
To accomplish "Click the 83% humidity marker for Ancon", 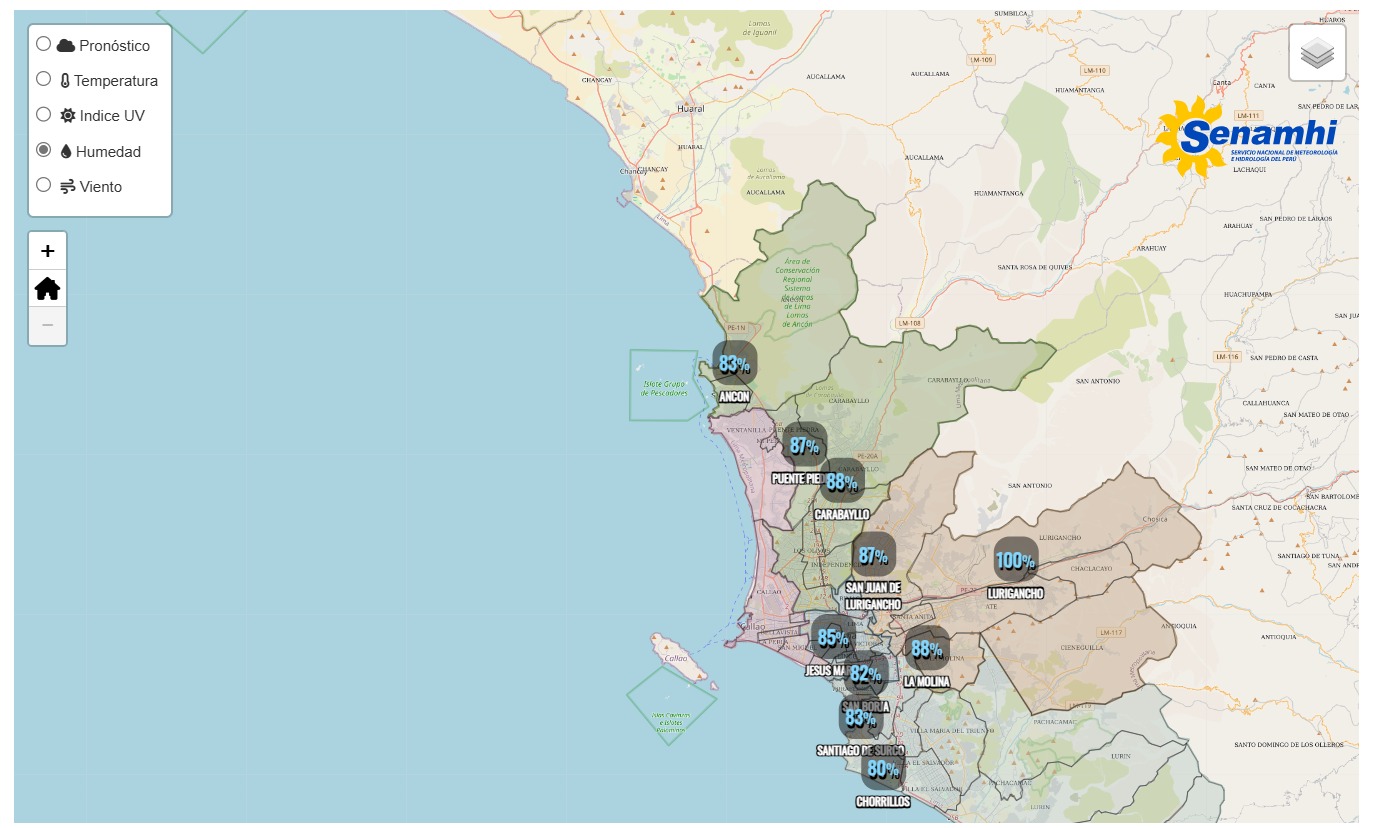I will pos(734,364).
